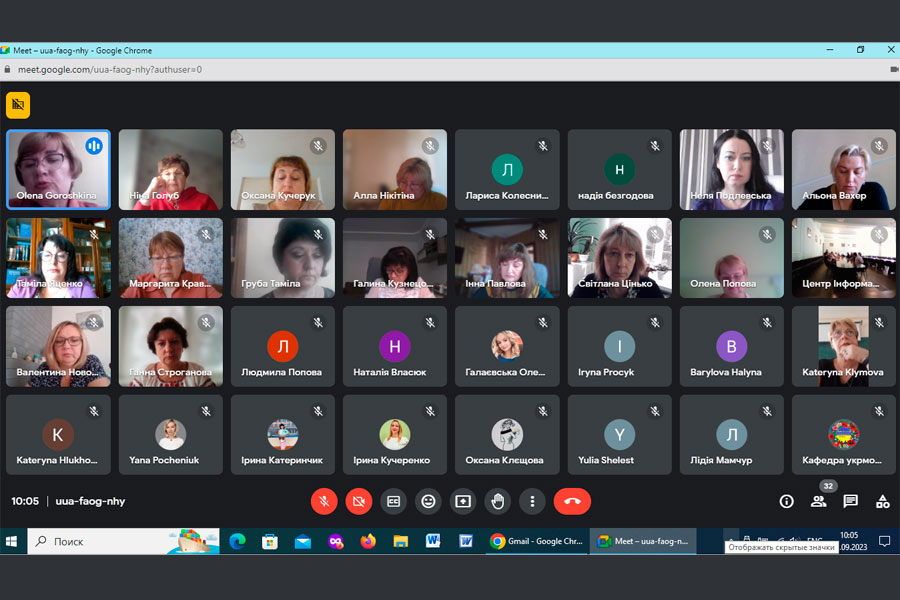Select Ніна Голуб's video tile
The width and height of the screenshot is (900, 600).
170,169
